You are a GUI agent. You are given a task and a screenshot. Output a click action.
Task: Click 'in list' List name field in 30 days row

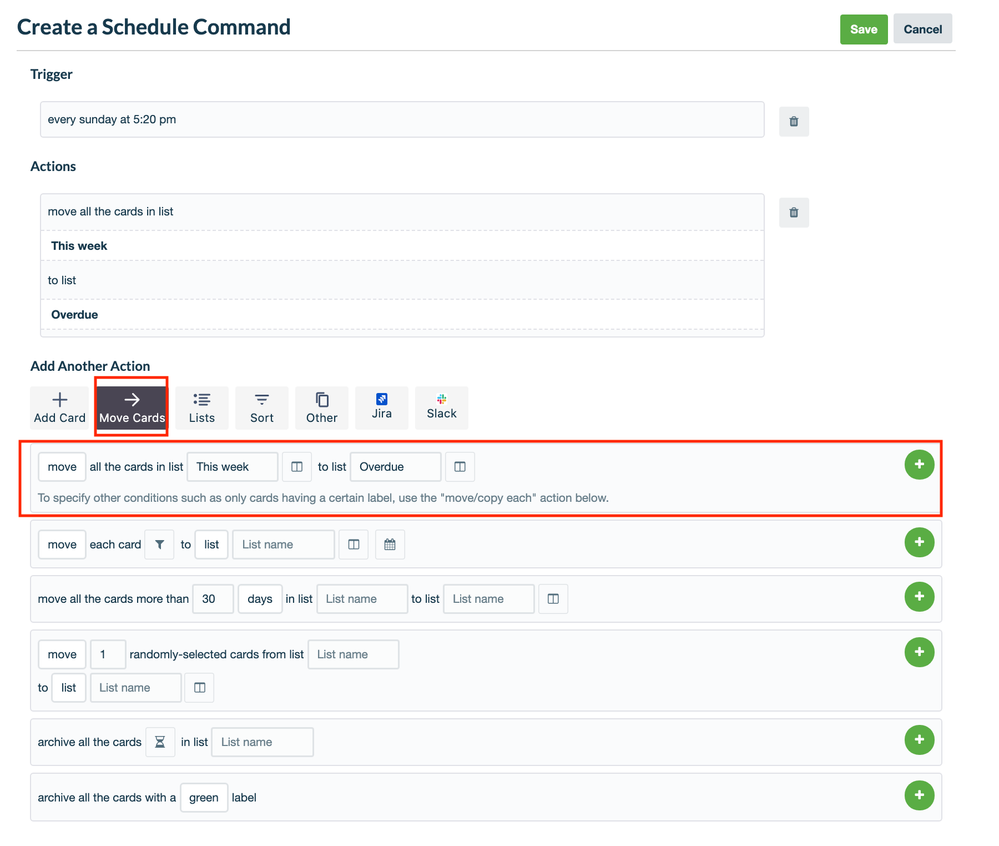pyautogui.click(x=362, y=599)
